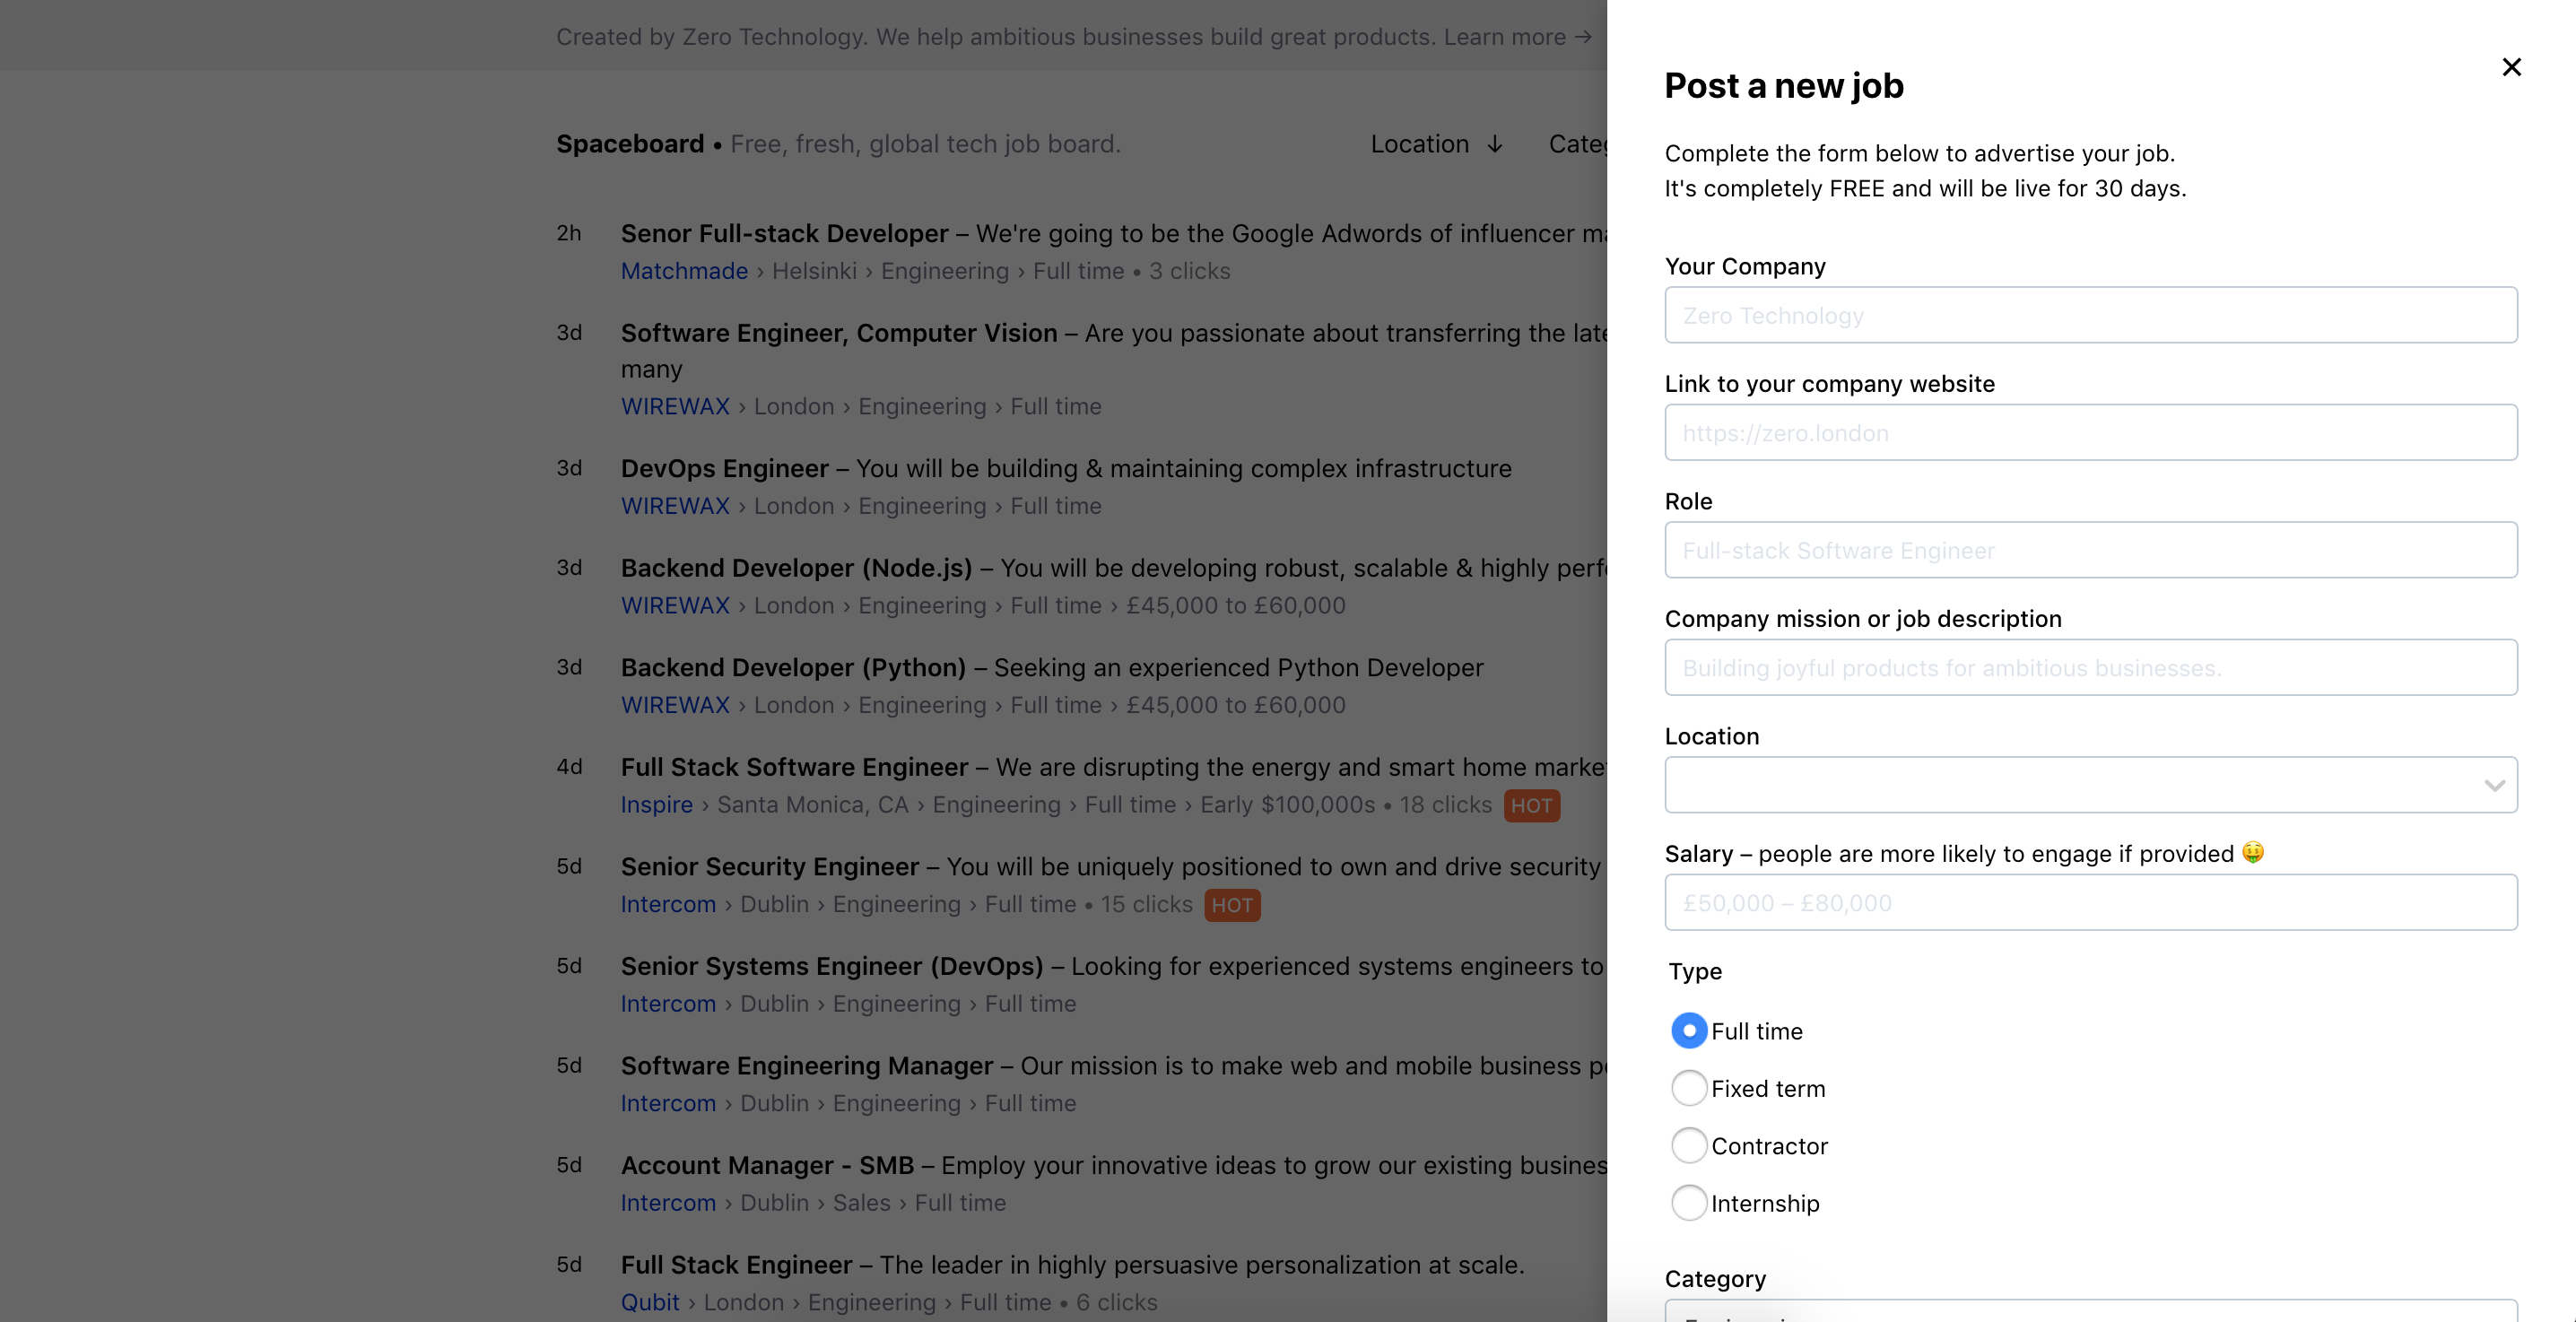This screenshot has width=2576, height=1322.
Task: Click into the Role text field
Action: coord(2090,550)
